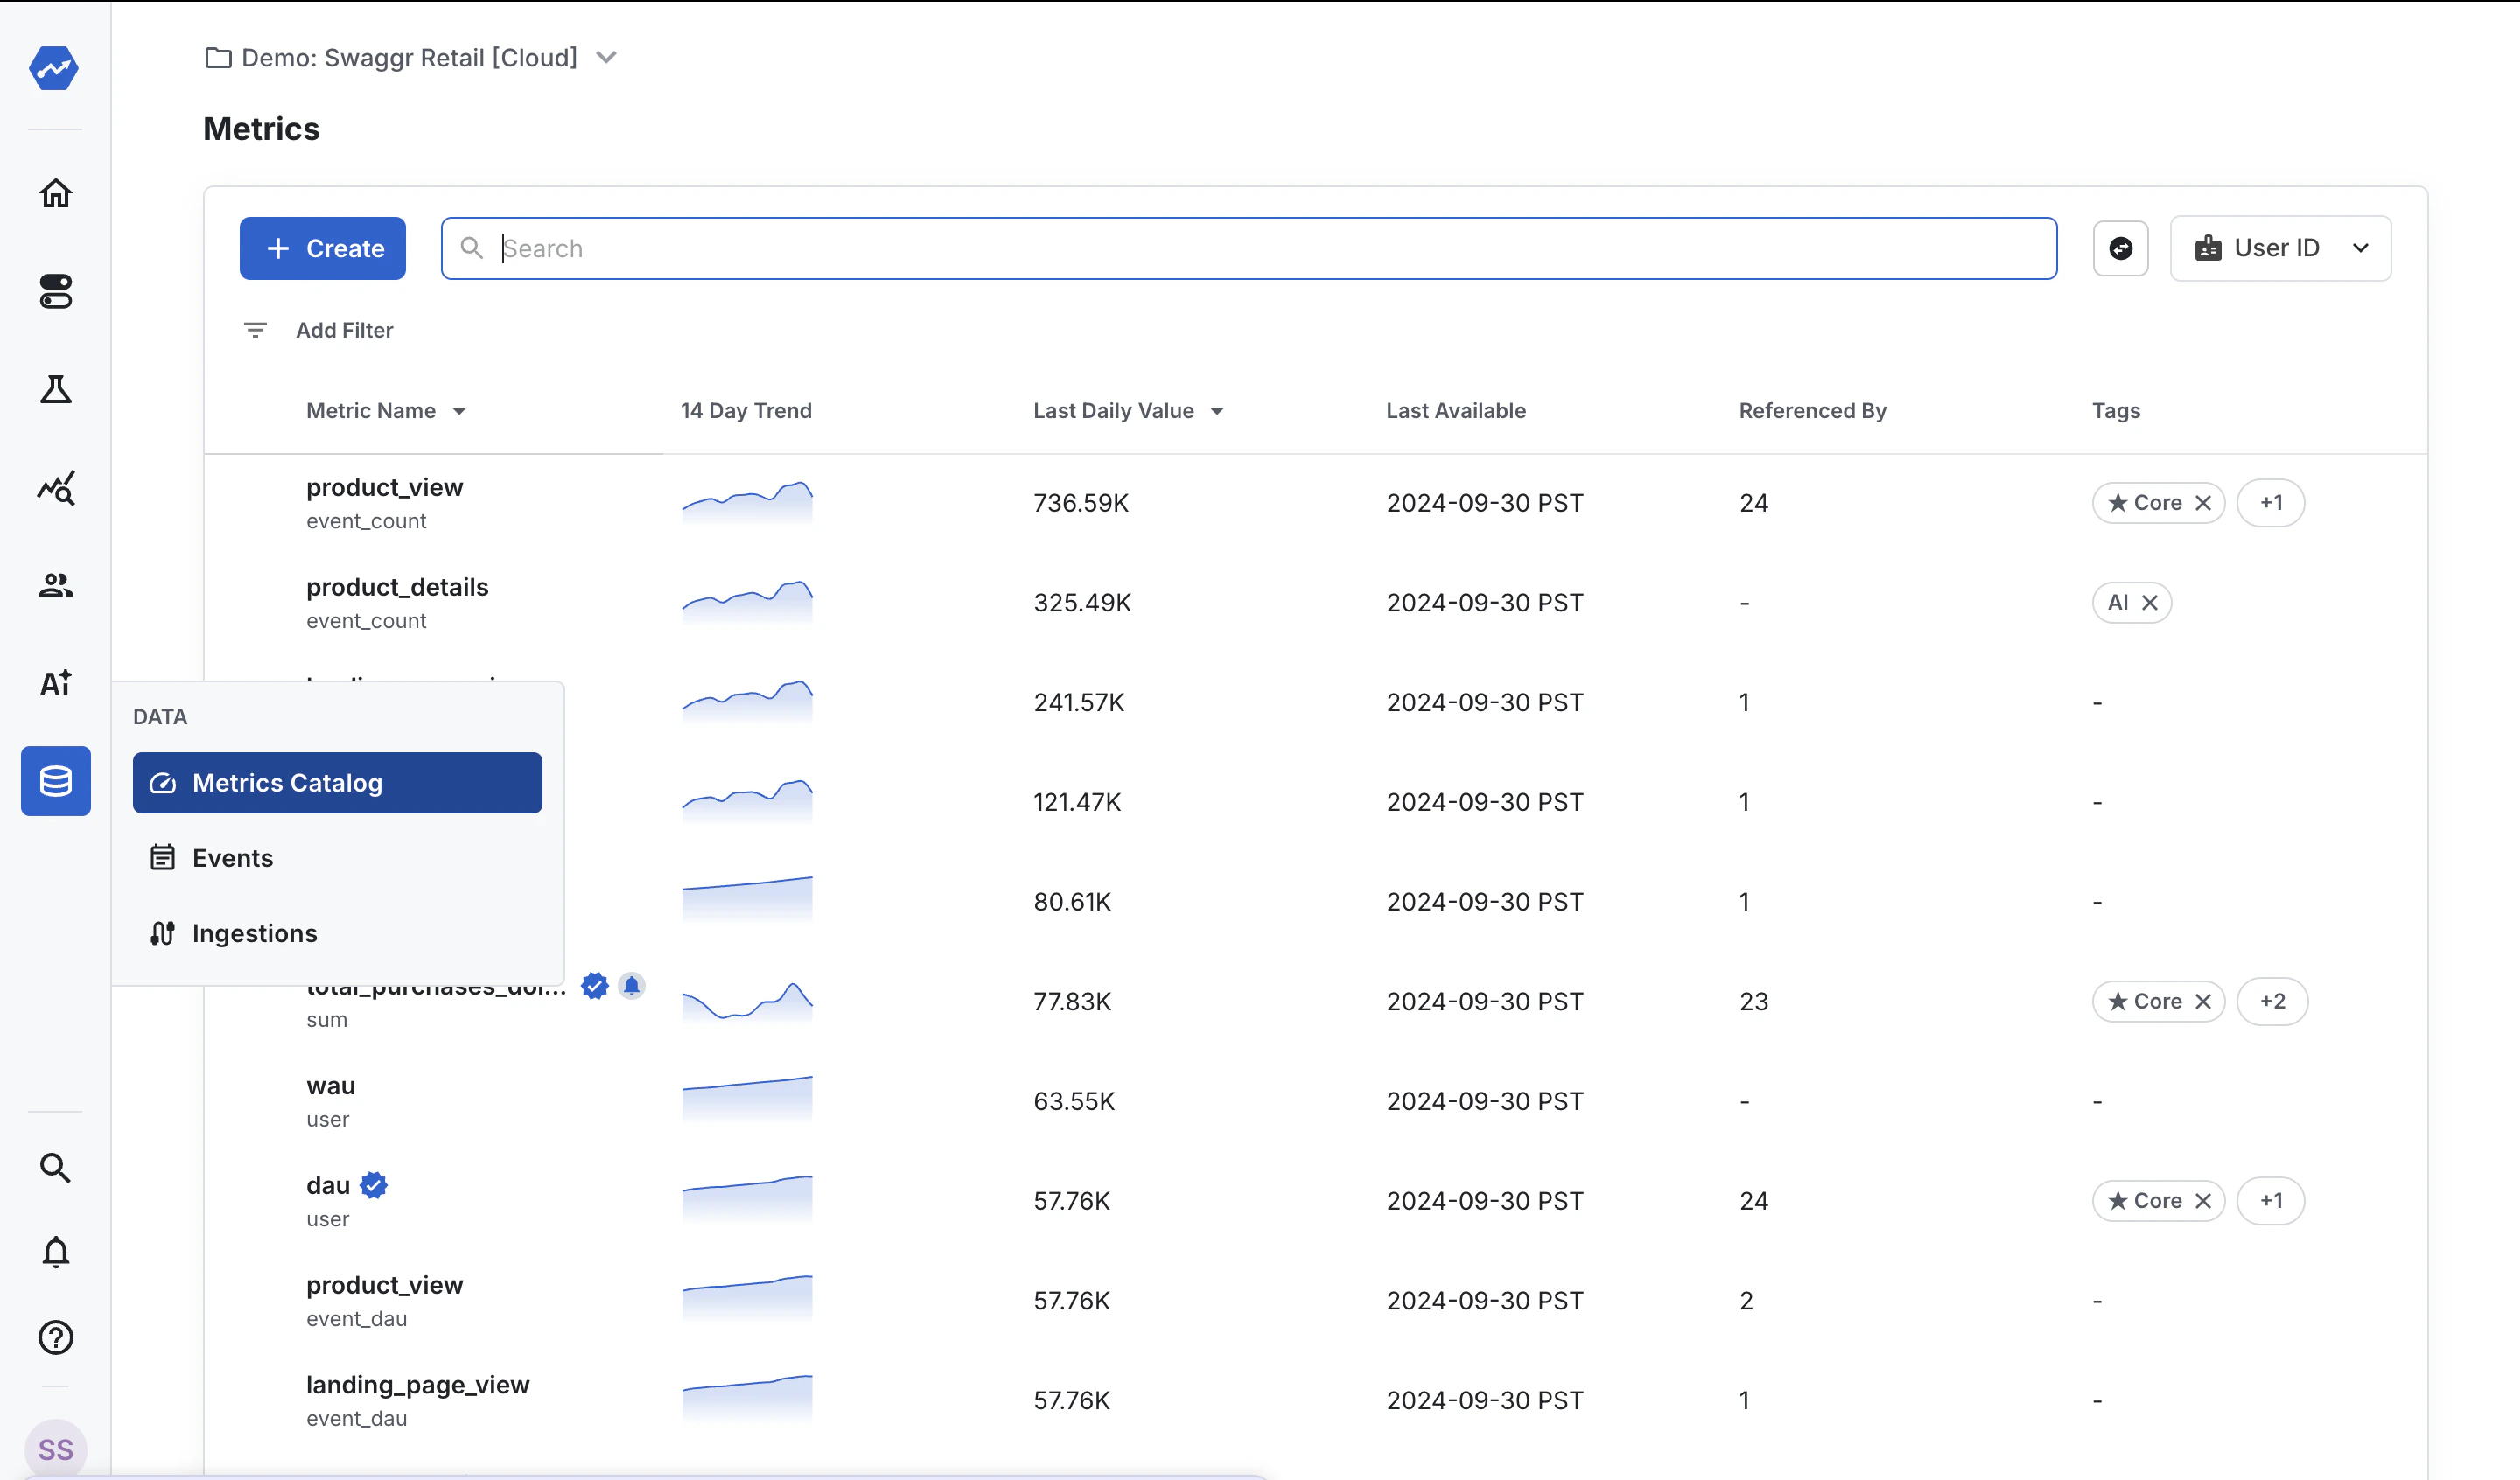Open the help question mark icon
The width and height of the screenshot is (2520, 1480).
(x=56, y=1337)
